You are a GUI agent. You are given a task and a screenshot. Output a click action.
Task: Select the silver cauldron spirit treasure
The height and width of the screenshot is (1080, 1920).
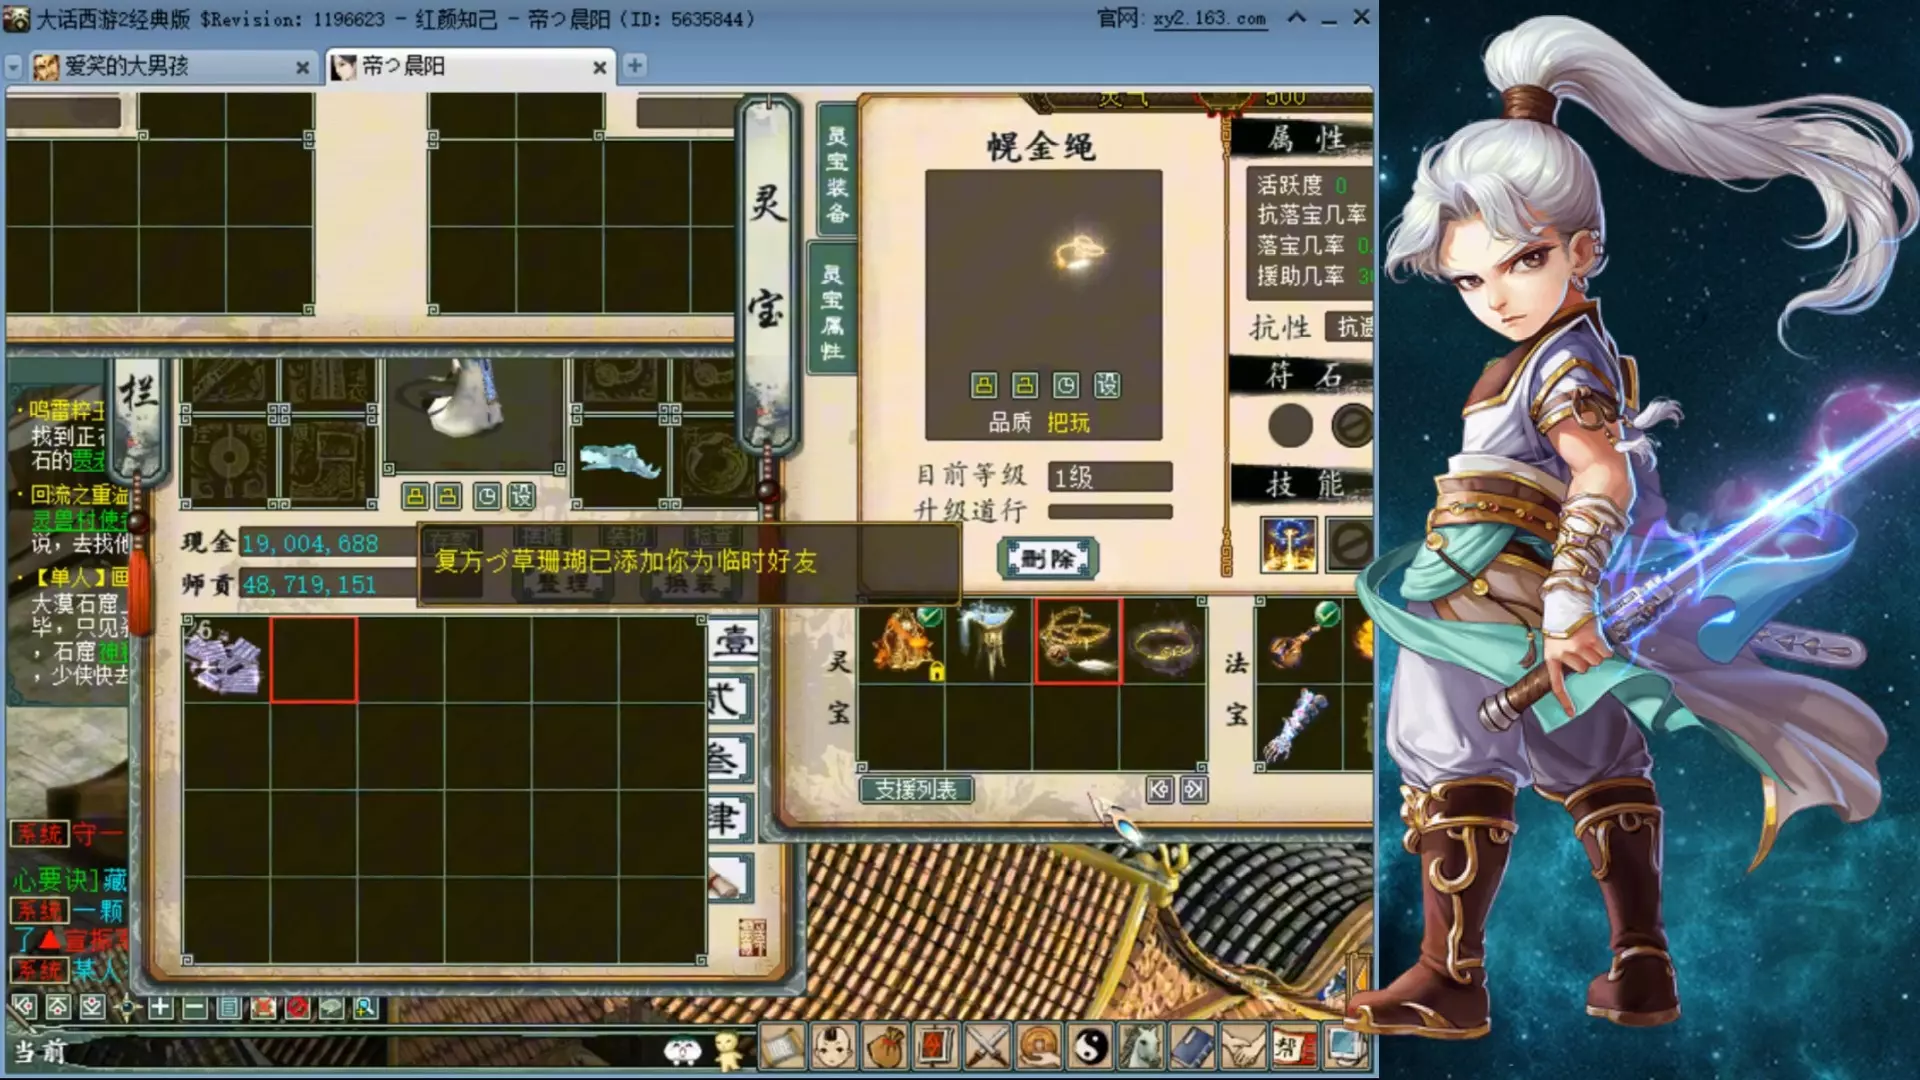989,641
